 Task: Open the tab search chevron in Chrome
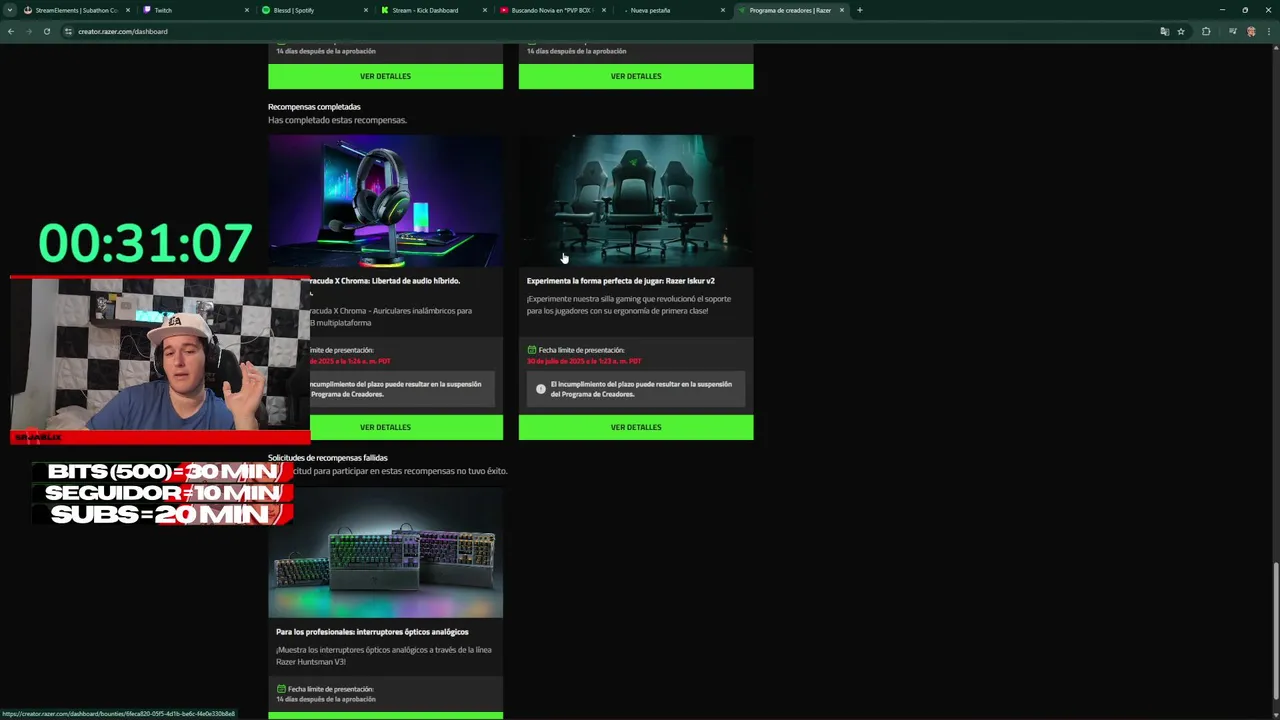[9, 10]
